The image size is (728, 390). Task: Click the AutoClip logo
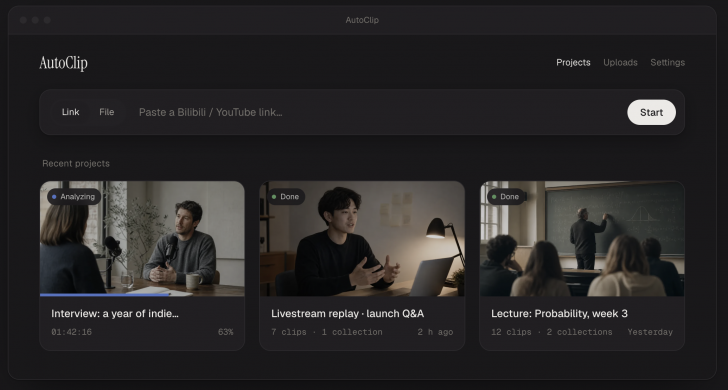[x=63, y=63]
